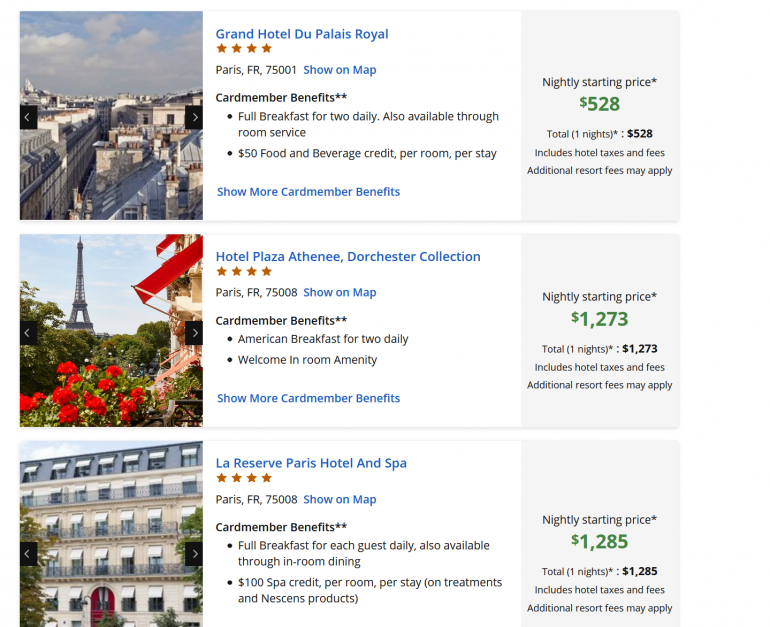The image size is (770, 627).
Task: Open Hotel Plaza Athenee, Dorchester Collection page
Action: (x=348, y=257)
